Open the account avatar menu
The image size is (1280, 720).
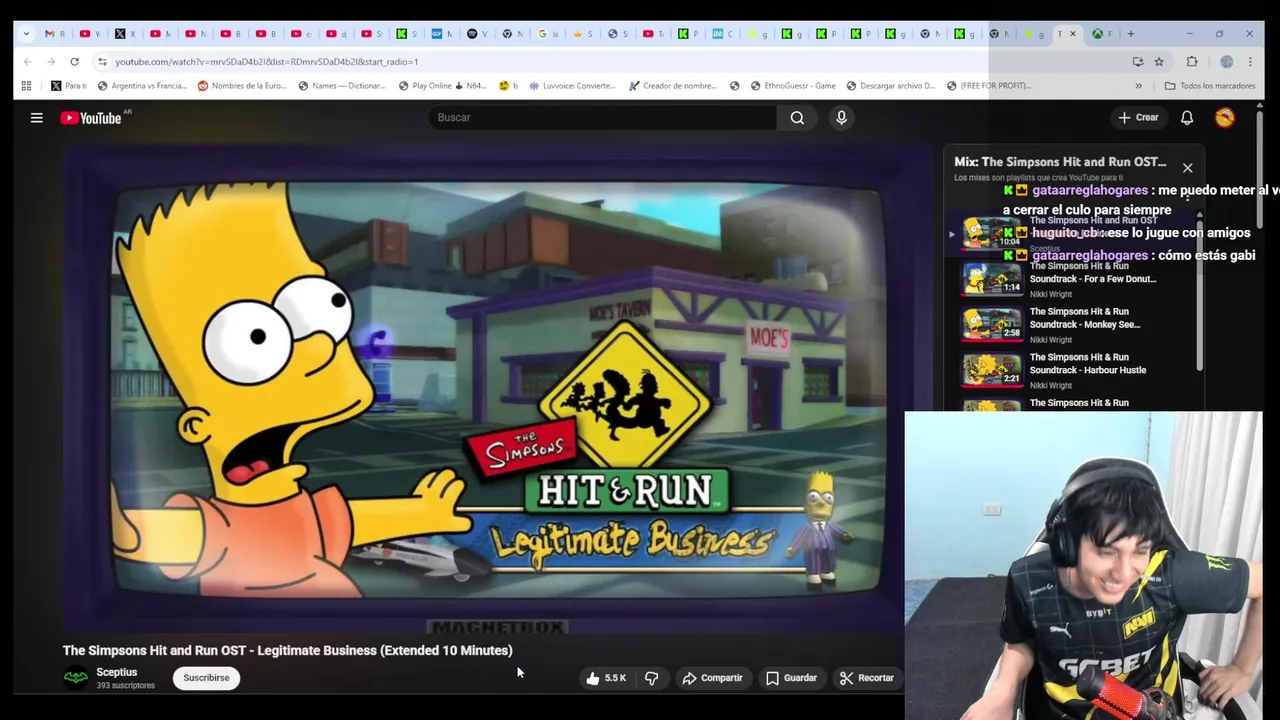coord(1225,117)
